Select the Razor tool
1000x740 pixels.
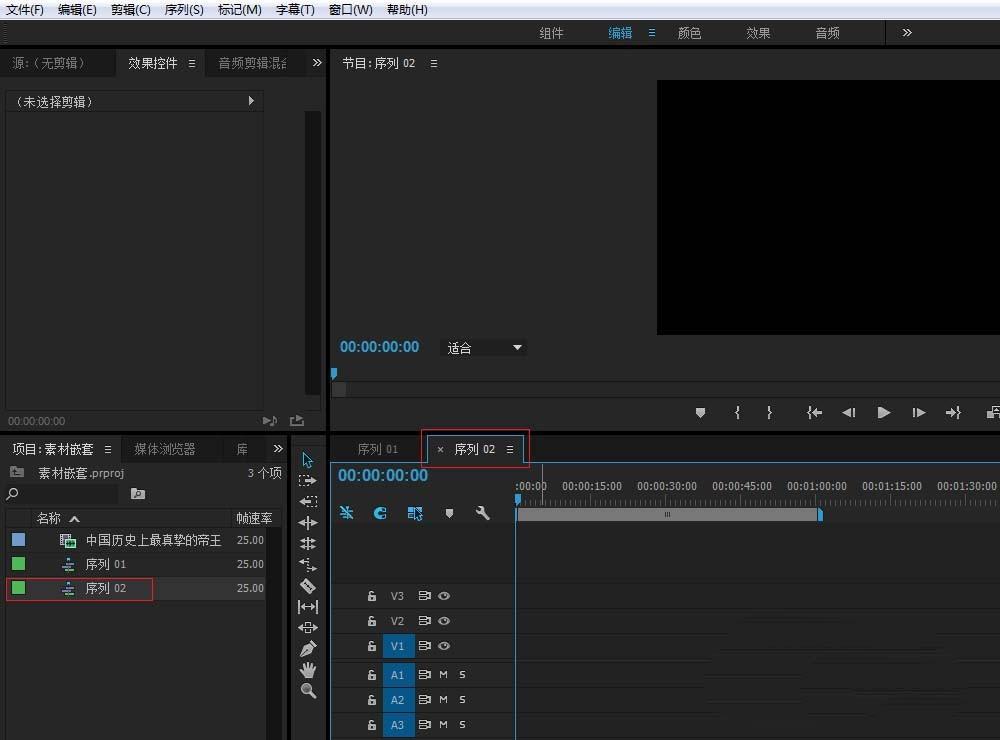pos(308,586)
